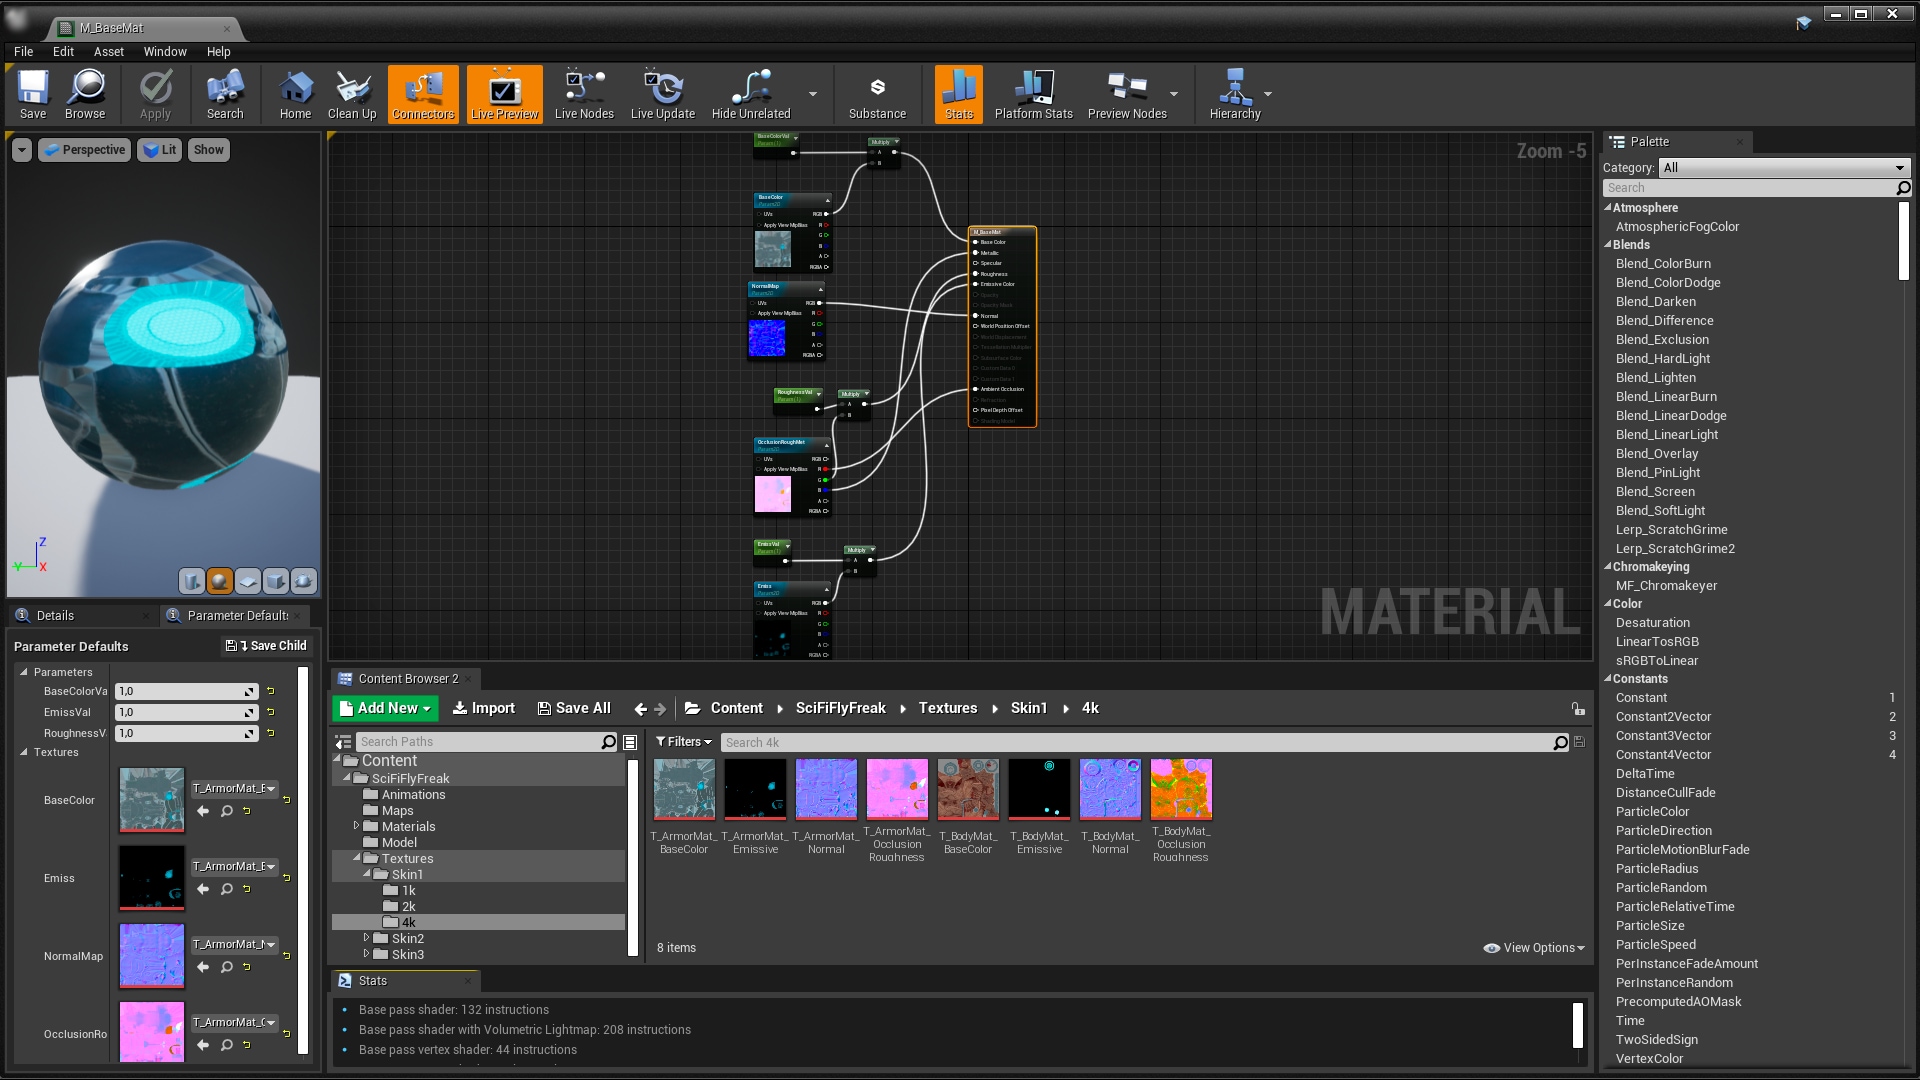Viewport: 1920px width, 1080px height.
Task: Open the Window menu
Action: [x=166, y=51]
